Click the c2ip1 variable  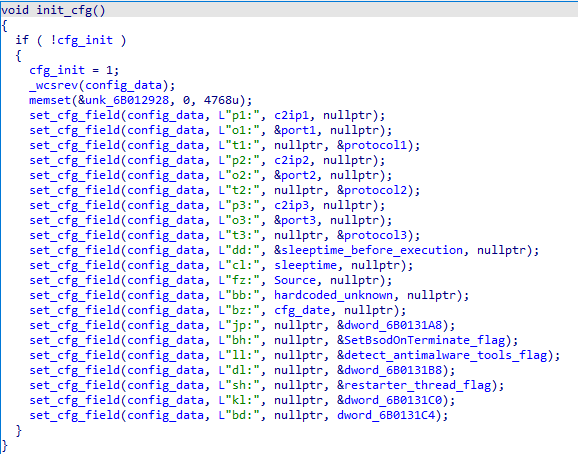pos(291,115)
